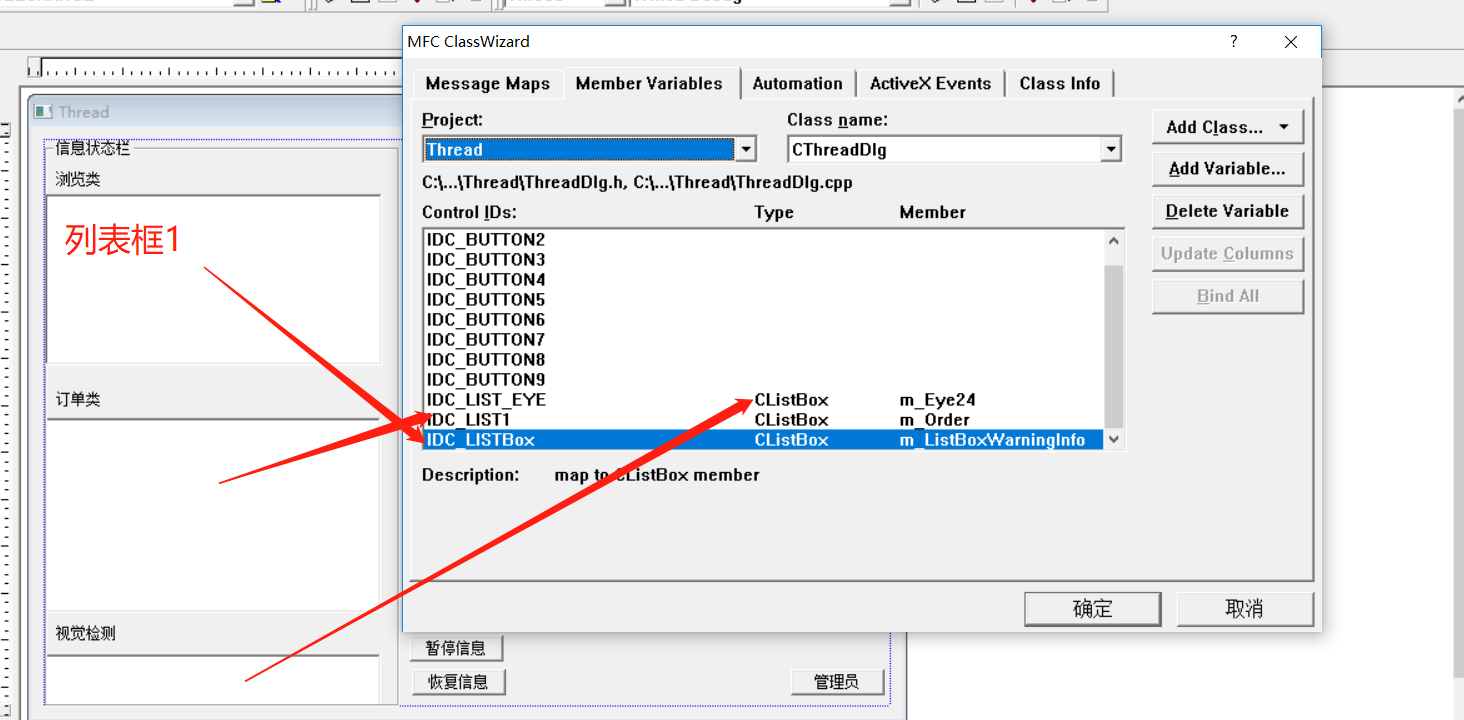The height and width of the screenshot is (720, 1464).
Task: Select IDC_BUTTON9 in Control IDs list
Action: click(763, 380)
